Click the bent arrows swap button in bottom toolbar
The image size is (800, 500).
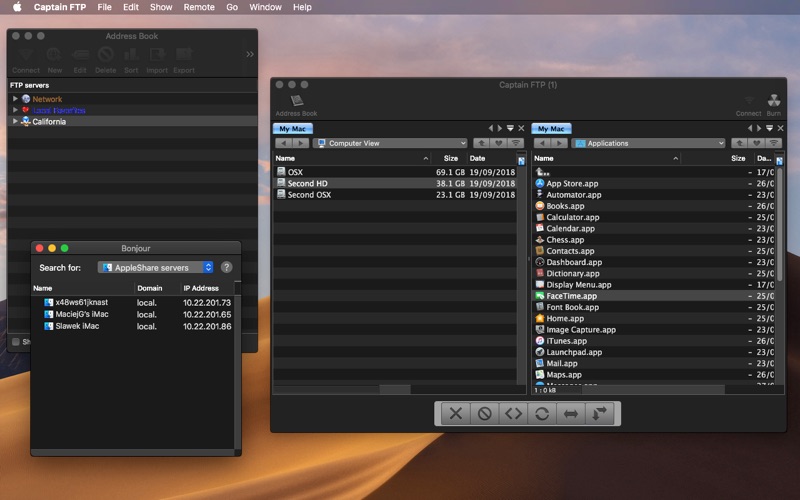click(599, 413)
